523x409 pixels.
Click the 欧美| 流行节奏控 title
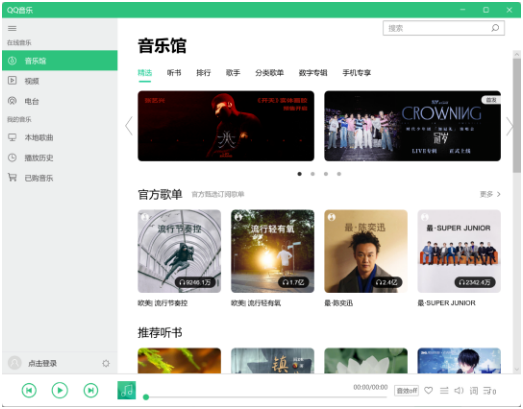click(163, 303)
